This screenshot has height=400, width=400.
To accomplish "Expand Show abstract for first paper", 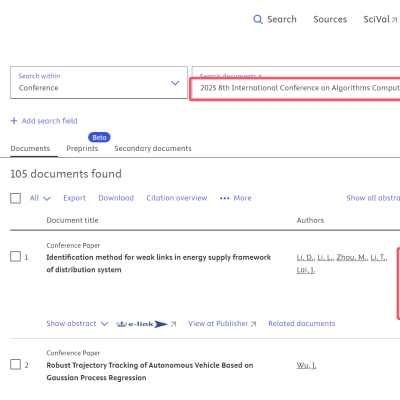I will 77,324.
